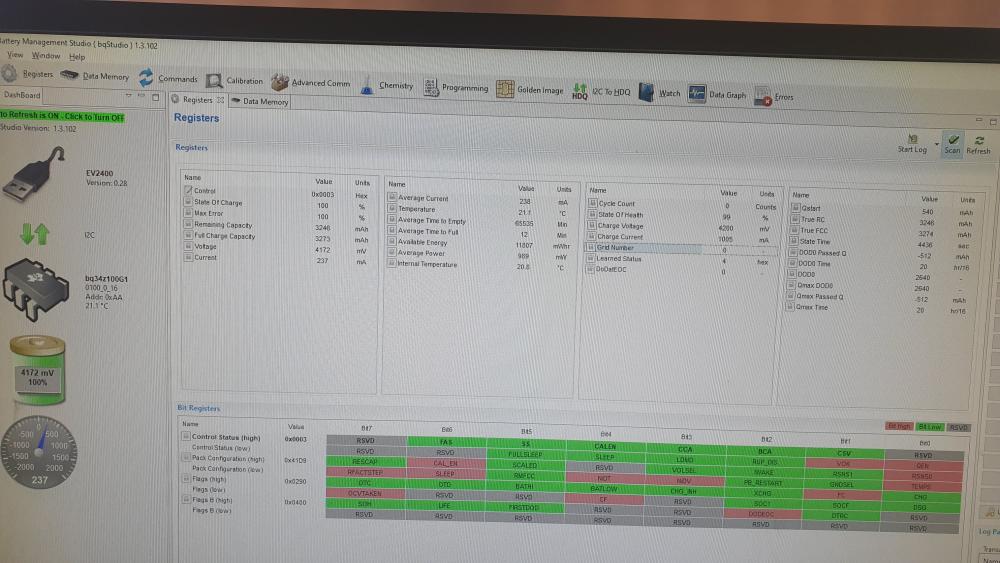Open the Registers toolbar icon

[10, 73]
